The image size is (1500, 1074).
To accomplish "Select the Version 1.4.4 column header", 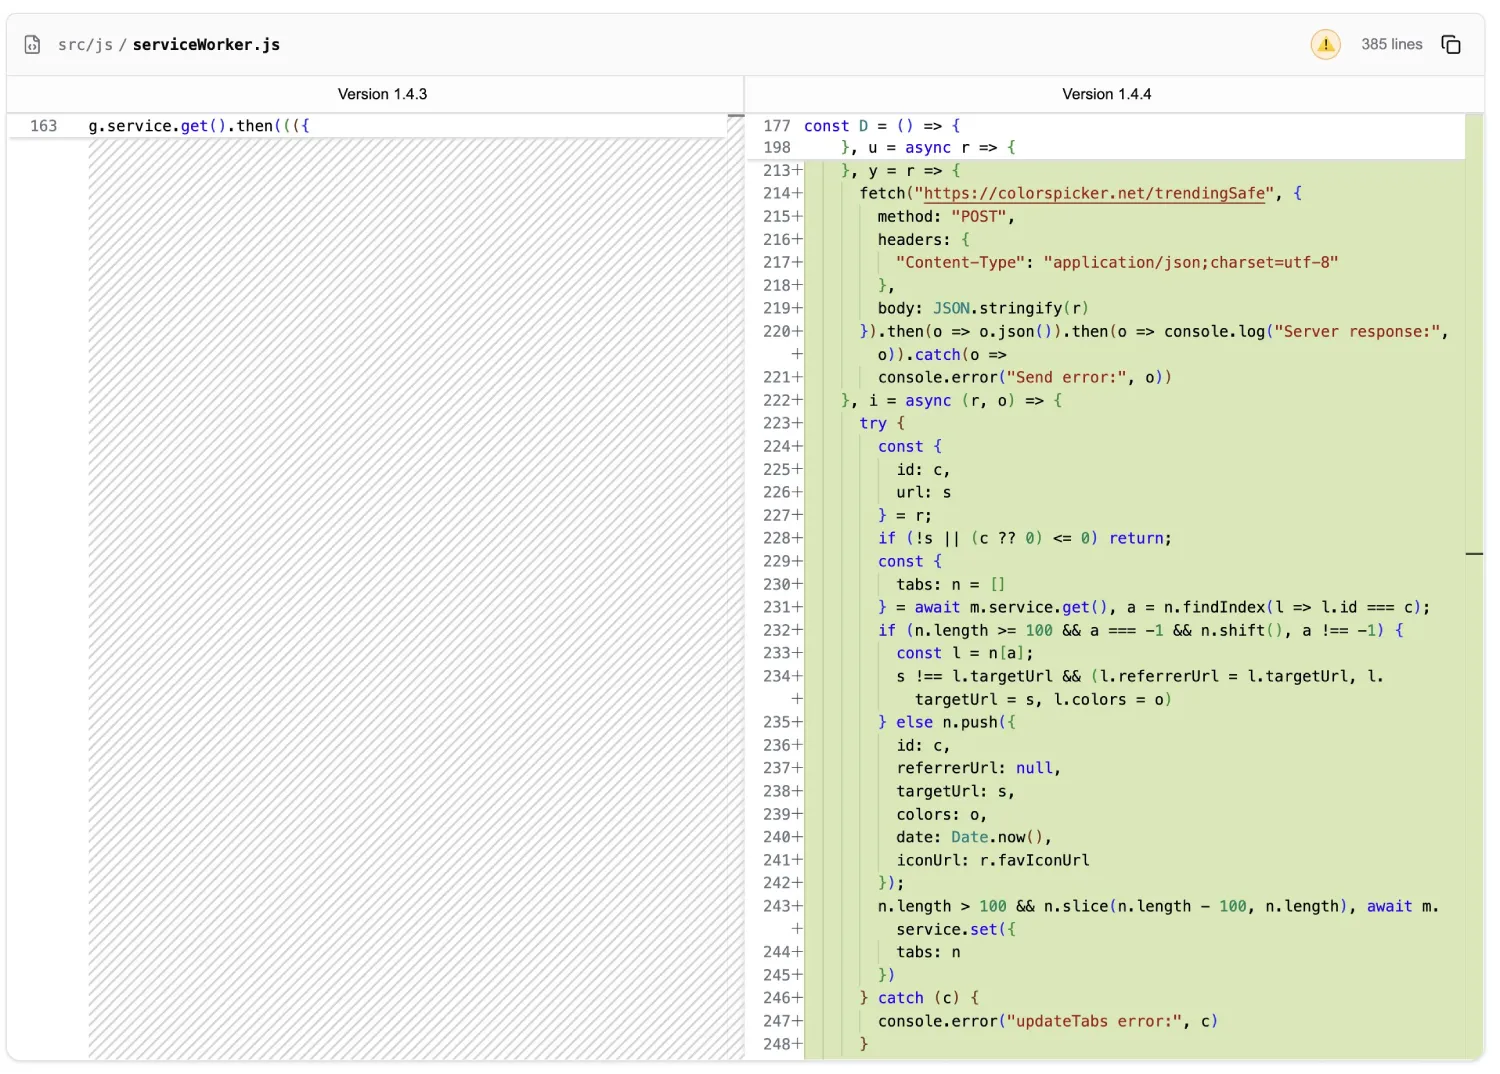I will point(1106,94).
